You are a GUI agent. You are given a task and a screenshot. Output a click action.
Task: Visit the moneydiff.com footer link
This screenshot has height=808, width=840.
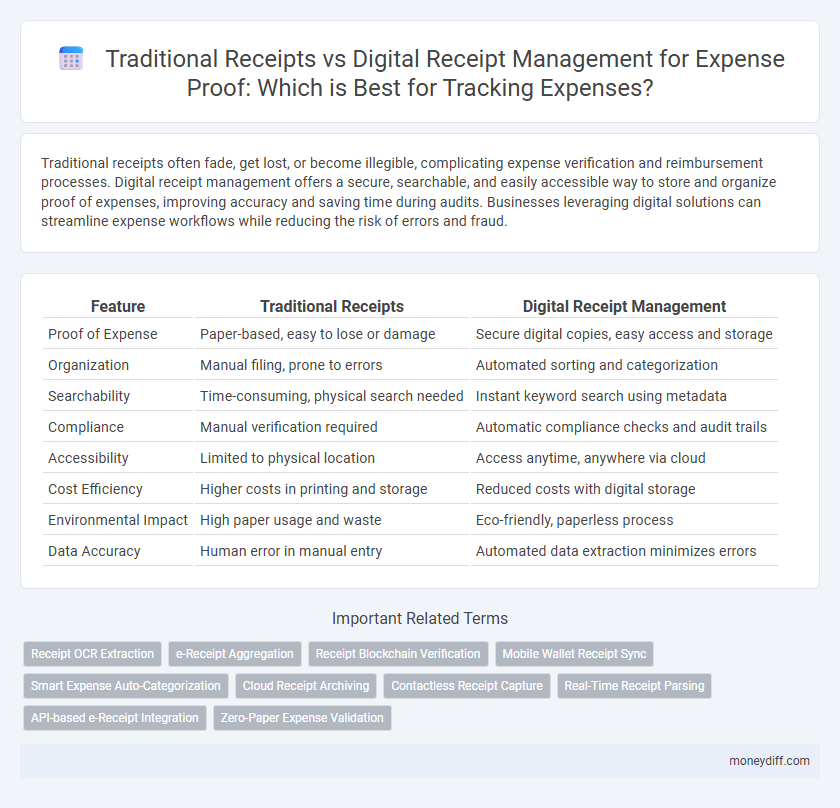coord(769,761)
